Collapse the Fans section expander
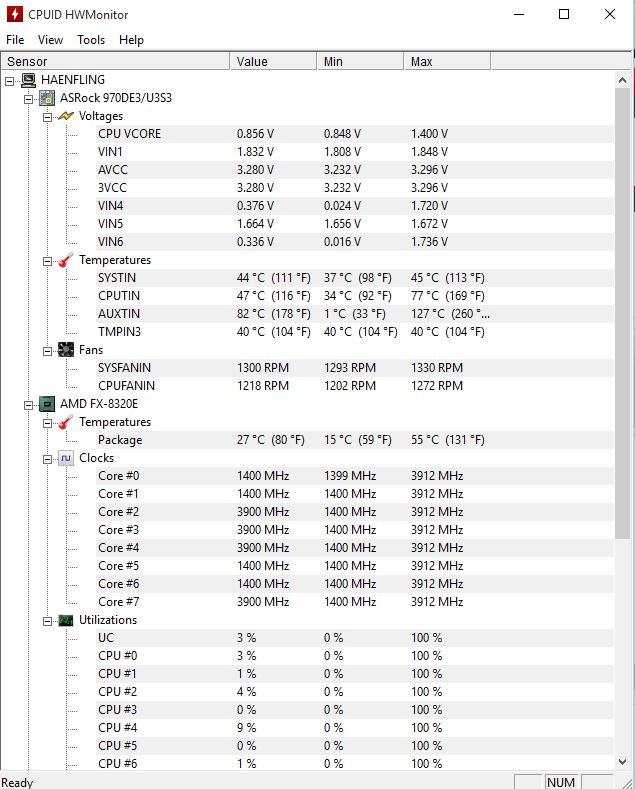This screenshot has height=789, width=635. [x=47, y=351]
